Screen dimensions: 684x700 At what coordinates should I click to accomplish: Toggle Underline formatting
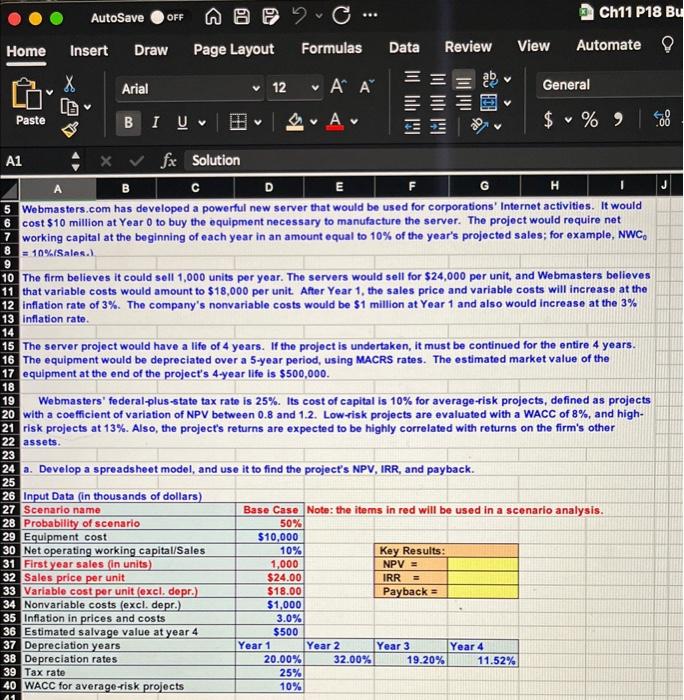[x=182, y=122]
